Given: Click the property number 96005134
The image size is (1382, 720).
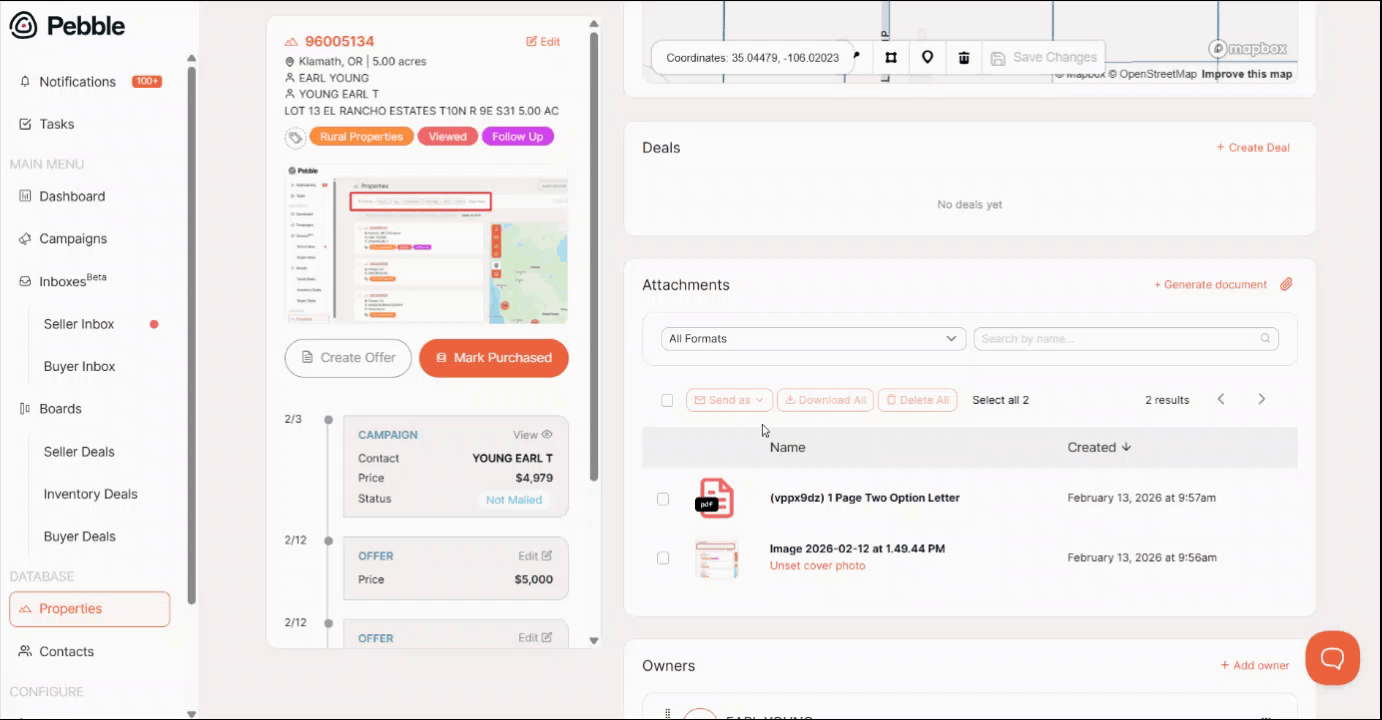Looking at the screenshot, I should click(339, 42).
